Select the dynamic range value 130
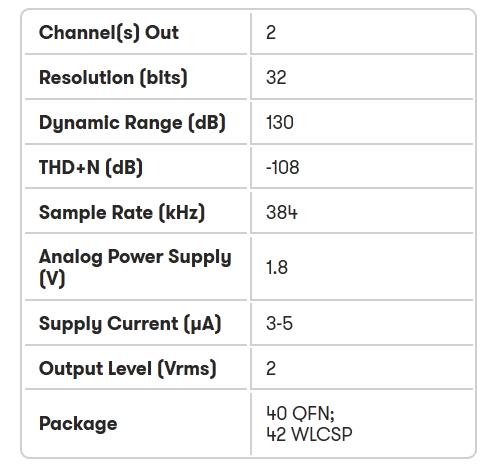This screenshot has width=484, height=466. [280, 122]
